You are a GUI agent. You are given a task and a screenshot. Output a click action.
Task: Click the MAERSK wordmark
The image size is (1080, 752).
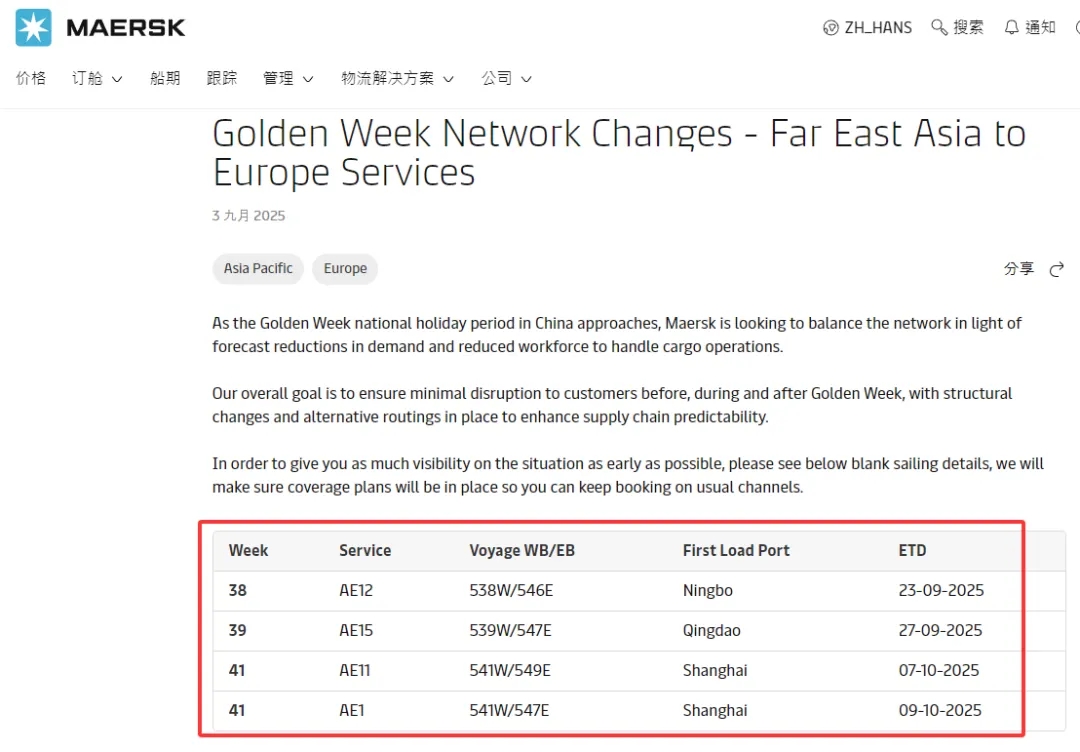(x=126, y=28)
